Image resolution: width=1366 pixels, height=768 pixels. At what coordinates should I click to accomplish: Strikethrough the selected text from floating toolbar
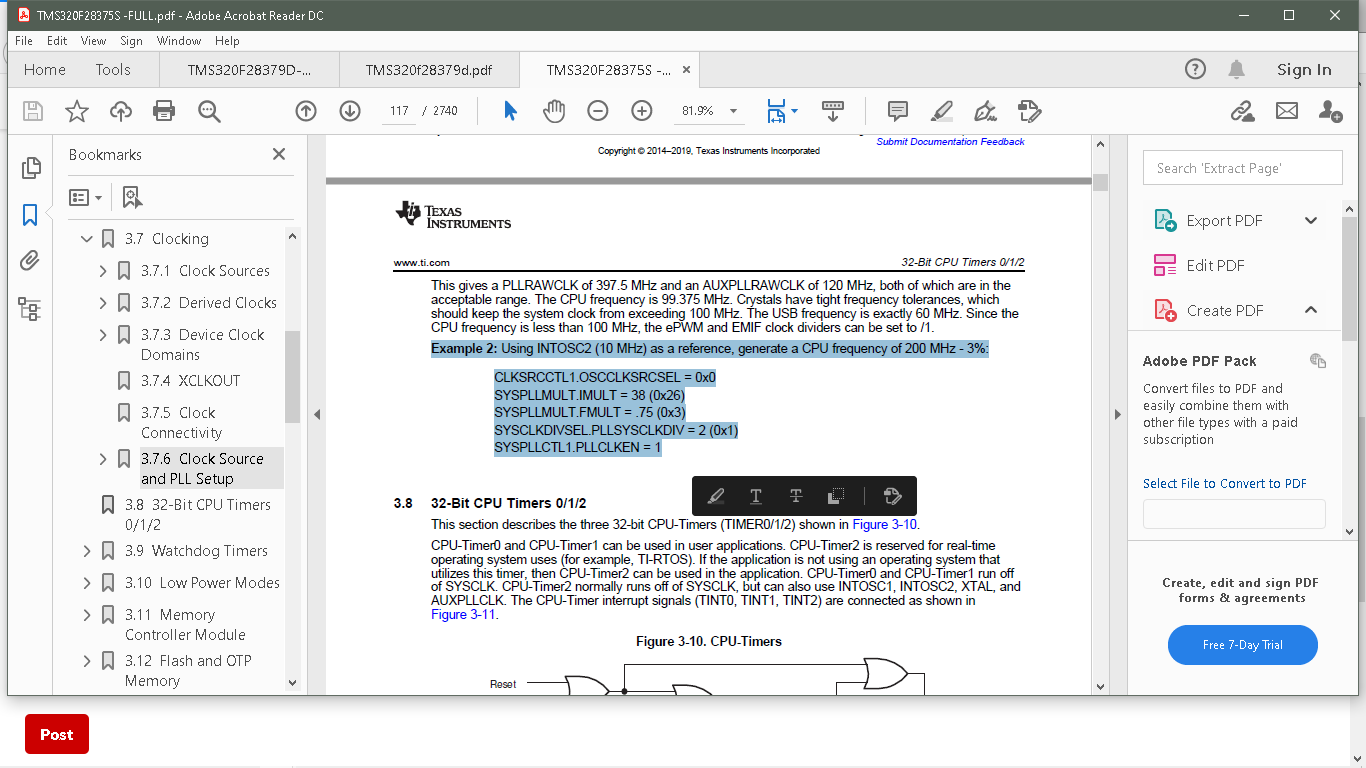coord(796,496)
